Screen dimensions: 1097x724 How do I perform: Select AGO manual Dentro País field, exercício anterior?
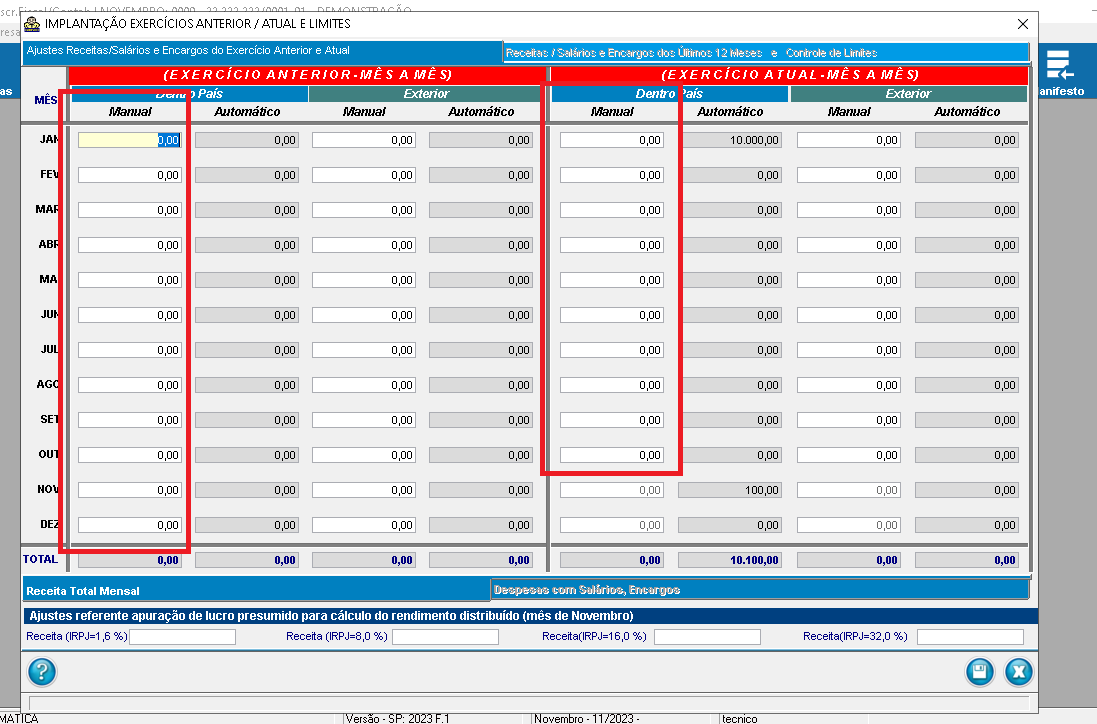(130, 385)
